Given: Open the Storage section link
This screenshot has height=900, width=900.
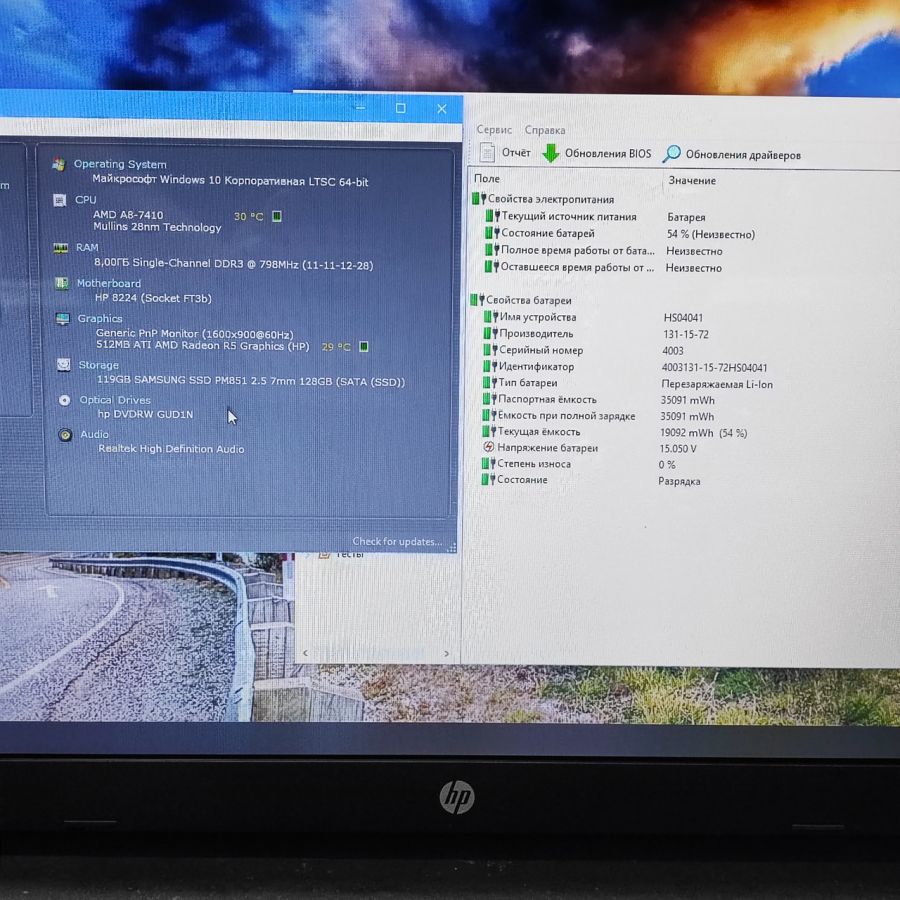Looking at the screenshot, I should tap(98, 365).
